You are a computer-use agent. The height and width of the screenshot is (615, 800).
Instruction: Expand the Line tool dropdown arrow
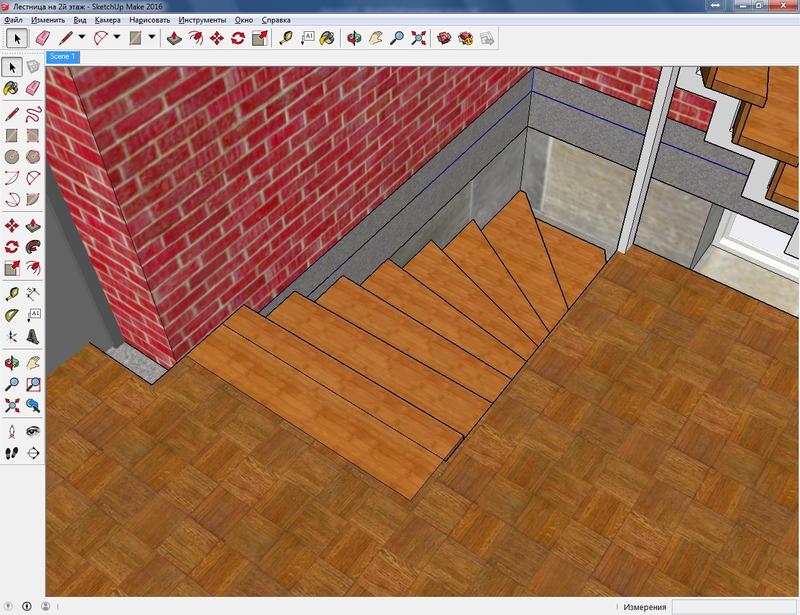coord(82,37)
